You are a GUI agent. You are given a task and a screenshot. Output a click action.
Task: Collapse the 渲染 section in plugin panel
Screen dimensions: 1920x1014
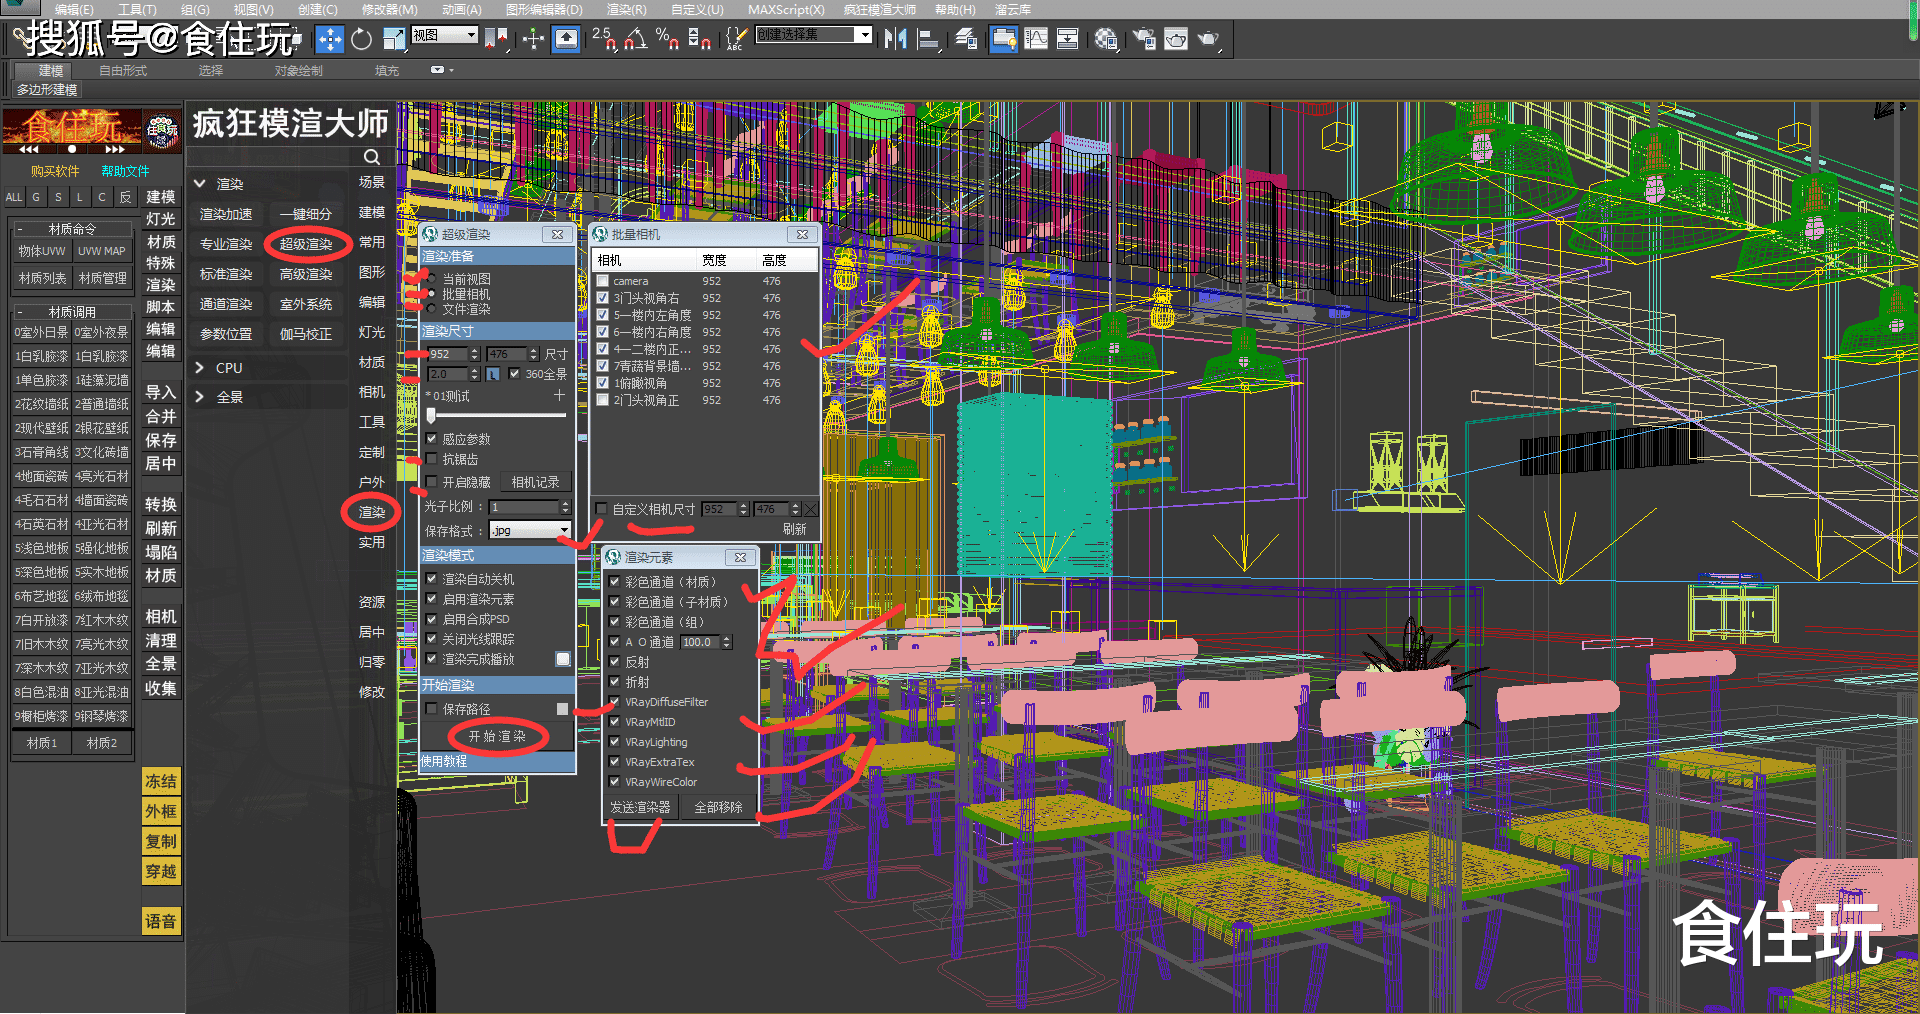coord(199,184)
